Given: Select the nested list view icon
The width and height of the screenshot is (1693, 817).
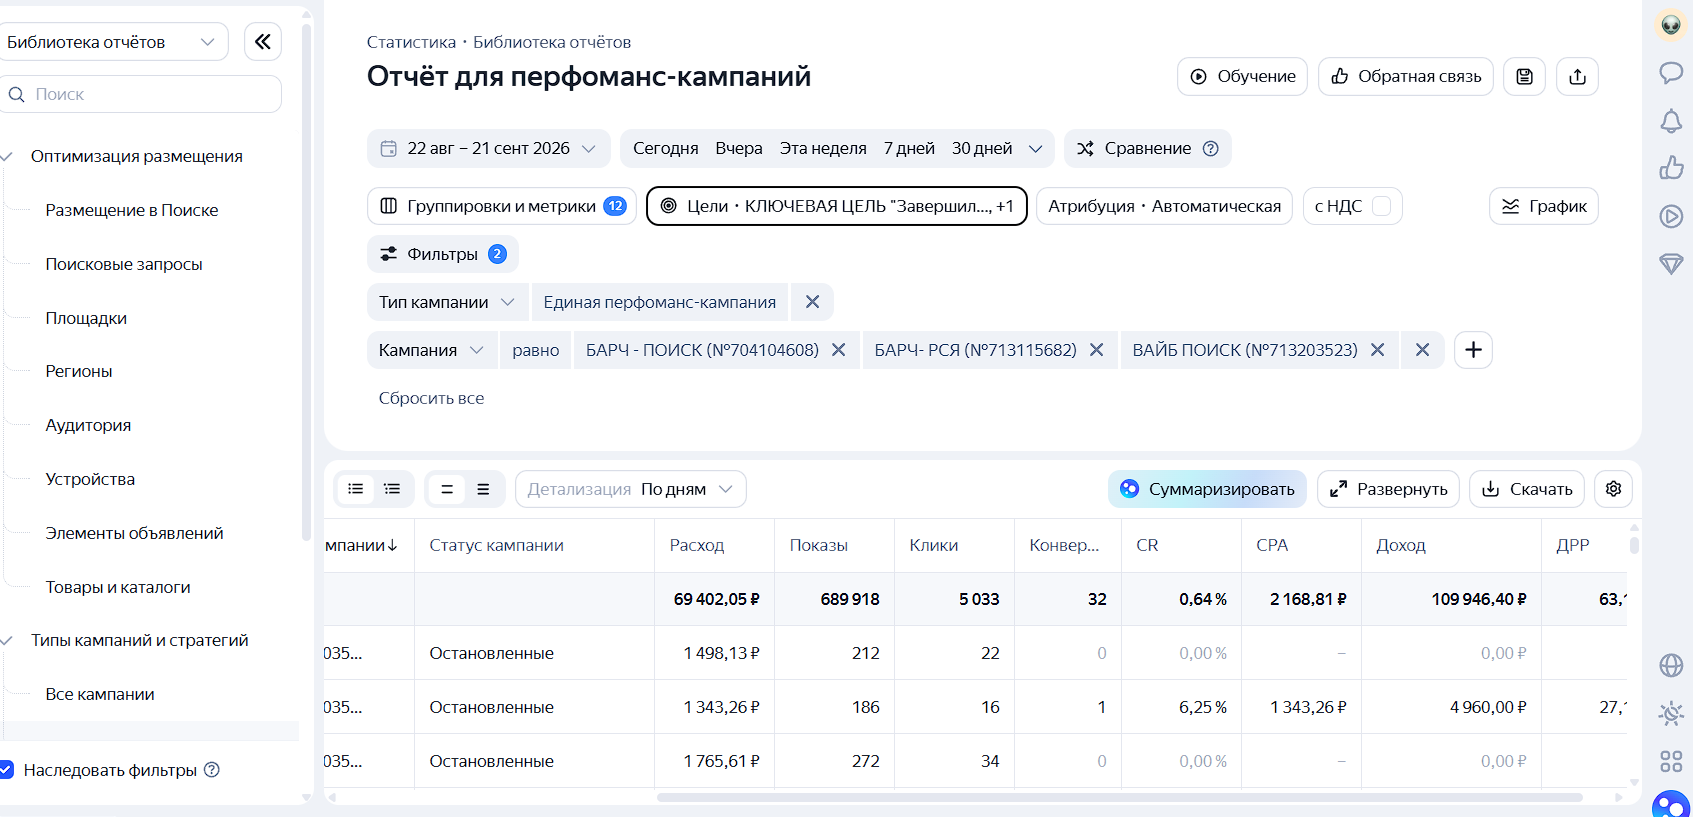Looking at the screenshot, I should (392, 489).
